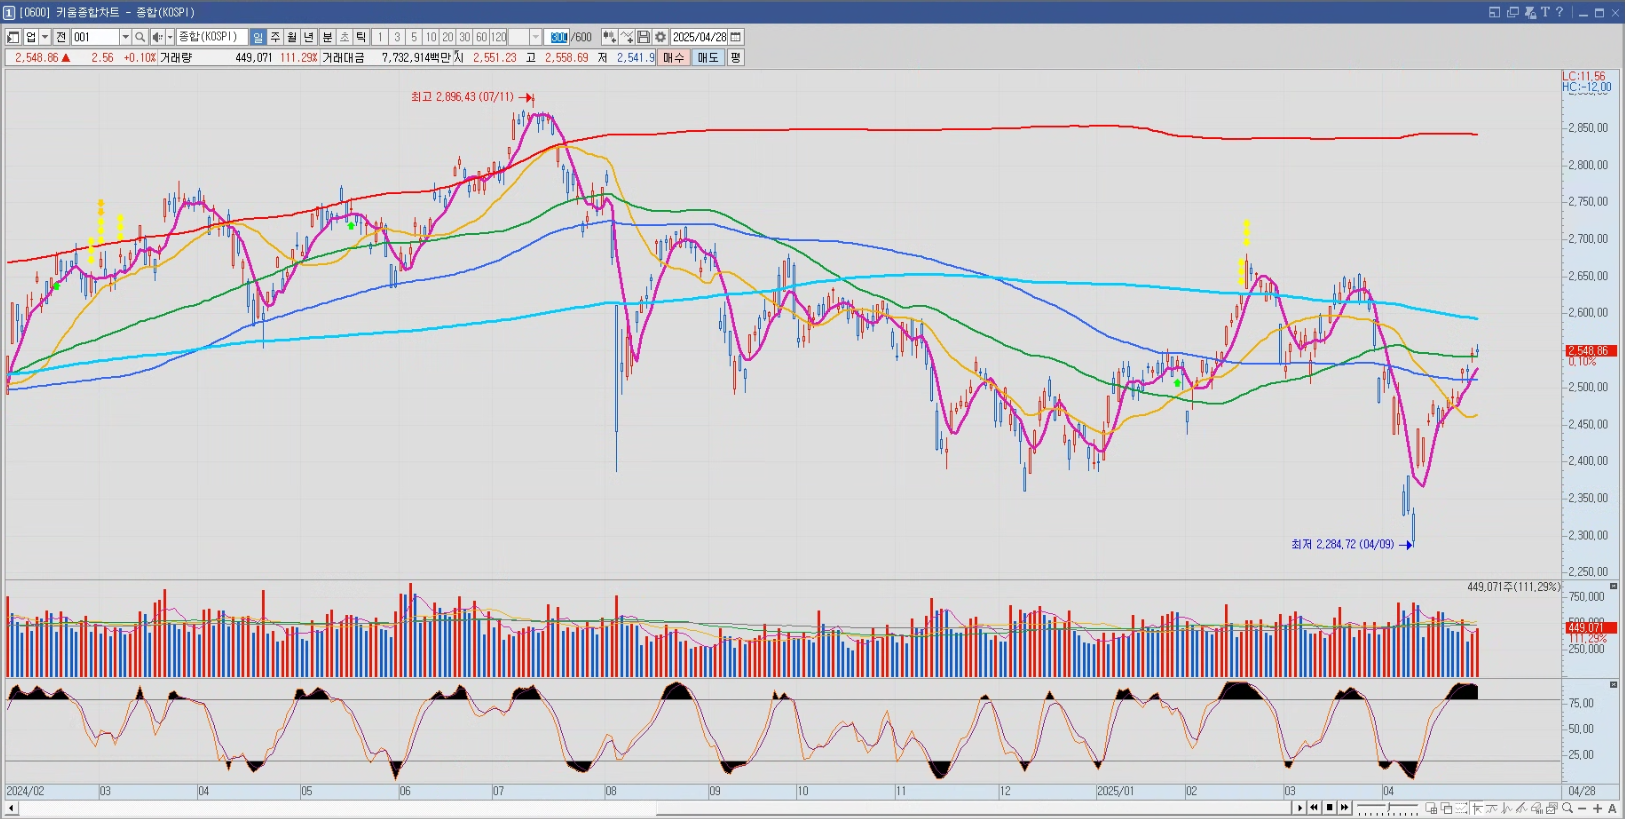Select the 분 (minute) period toggle
Viewport: 1625px width, 819px height.
click(x=327, y=37)
